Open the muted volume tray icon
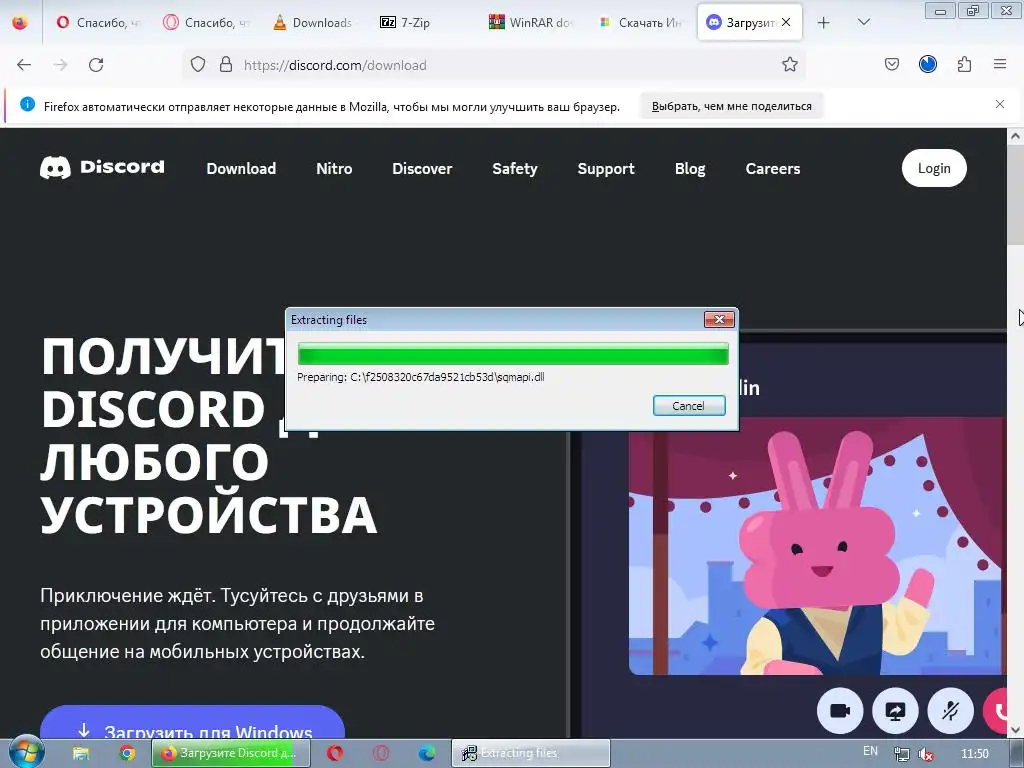1024x768 pixels. coord(925,754)
